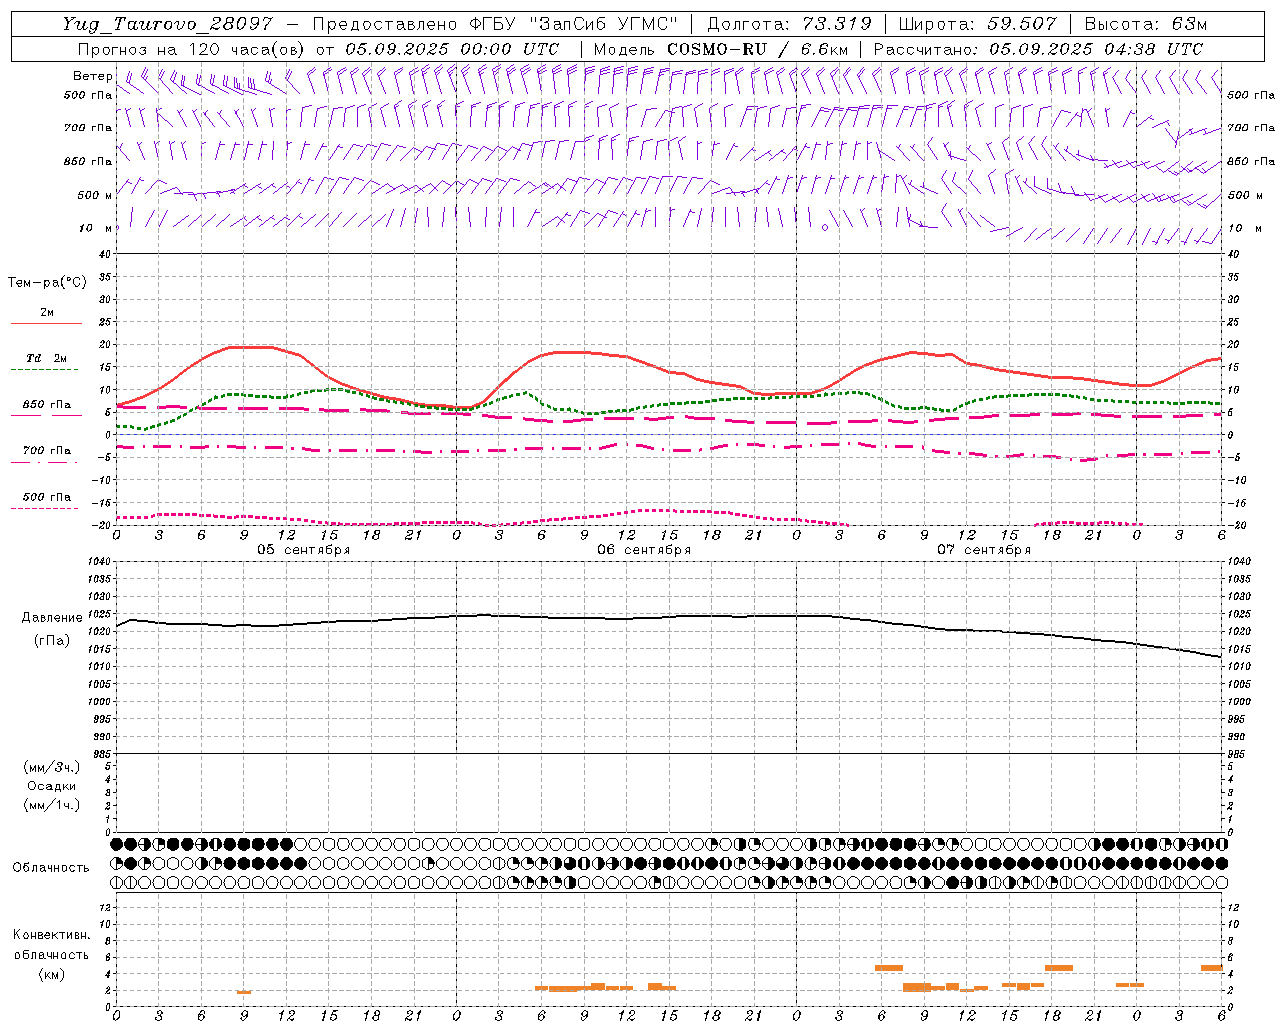1280x1024 pixels.
Task: Click the Тем-ра(°C) axis label
Action: (x=47, y=283)
